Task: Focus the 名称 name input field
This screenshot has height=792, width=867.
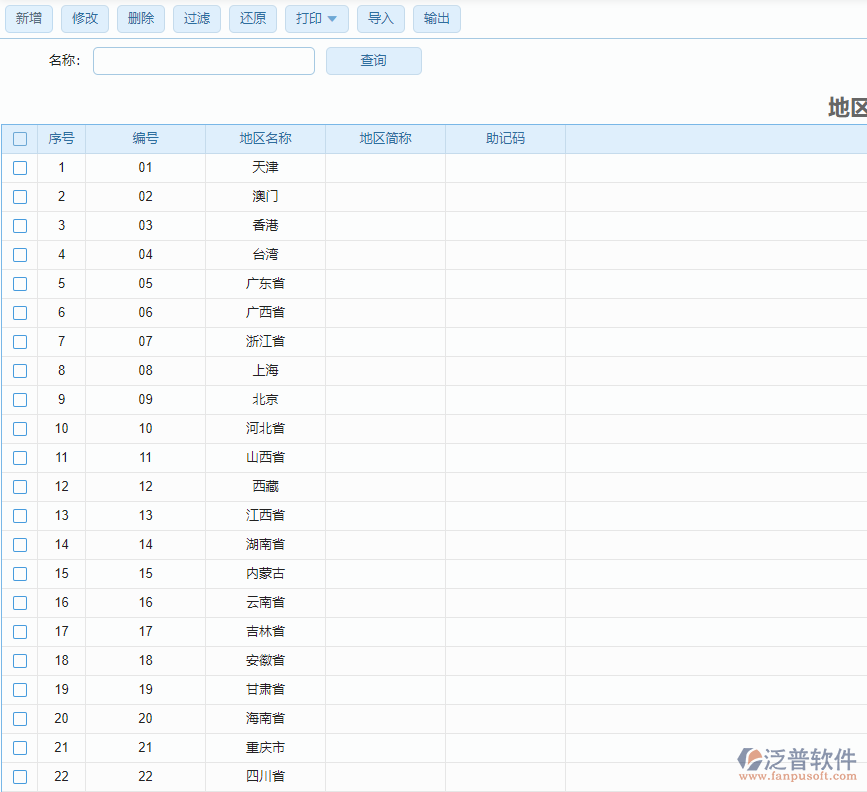Action: [x=204, y=61]
